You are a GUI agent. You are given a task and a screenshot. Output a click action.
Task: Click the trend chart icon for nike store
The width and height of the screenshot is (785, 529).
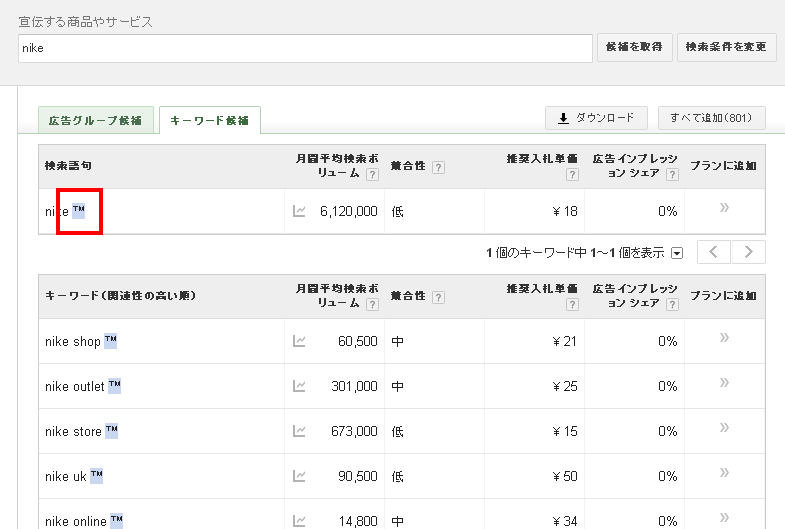tap(299, 431)
